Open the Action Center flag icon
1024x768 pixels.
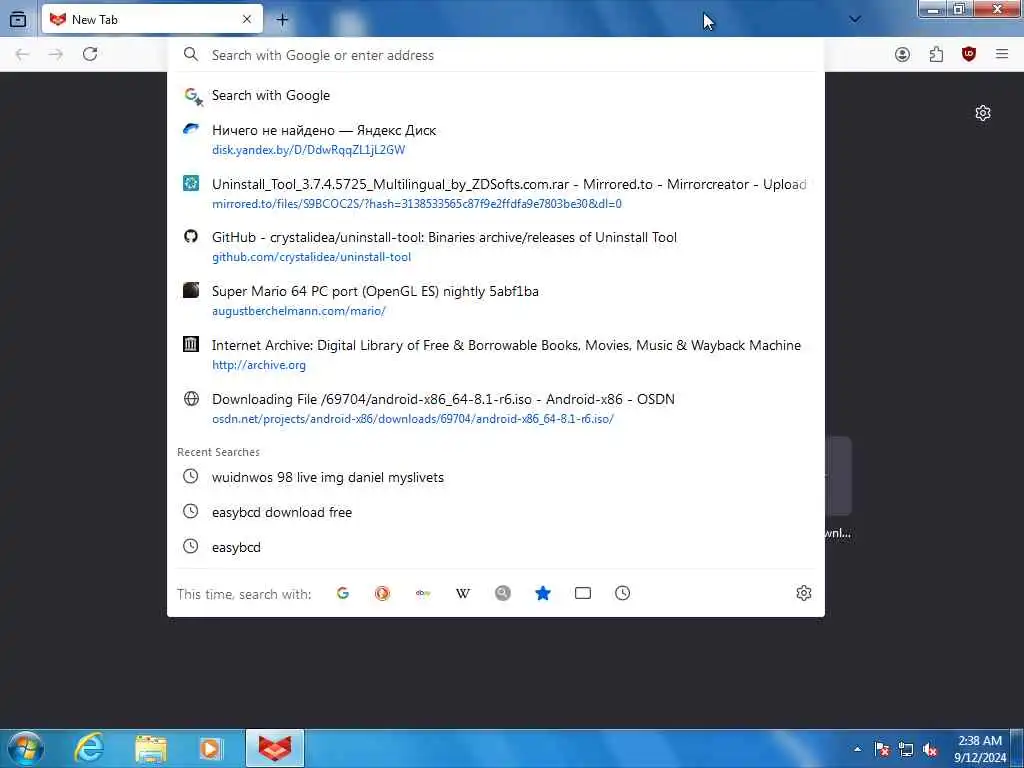tap(882, 749)
